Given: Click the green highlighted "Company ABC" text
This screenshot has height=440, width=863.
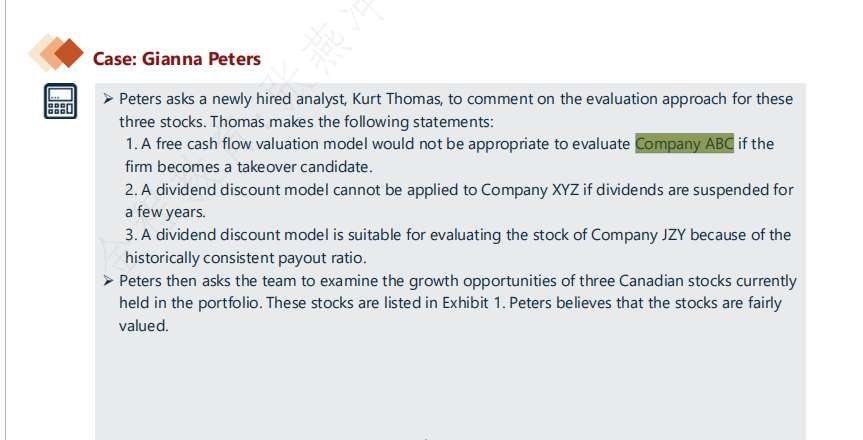Looking at the screenshot, I should point(684,144).
